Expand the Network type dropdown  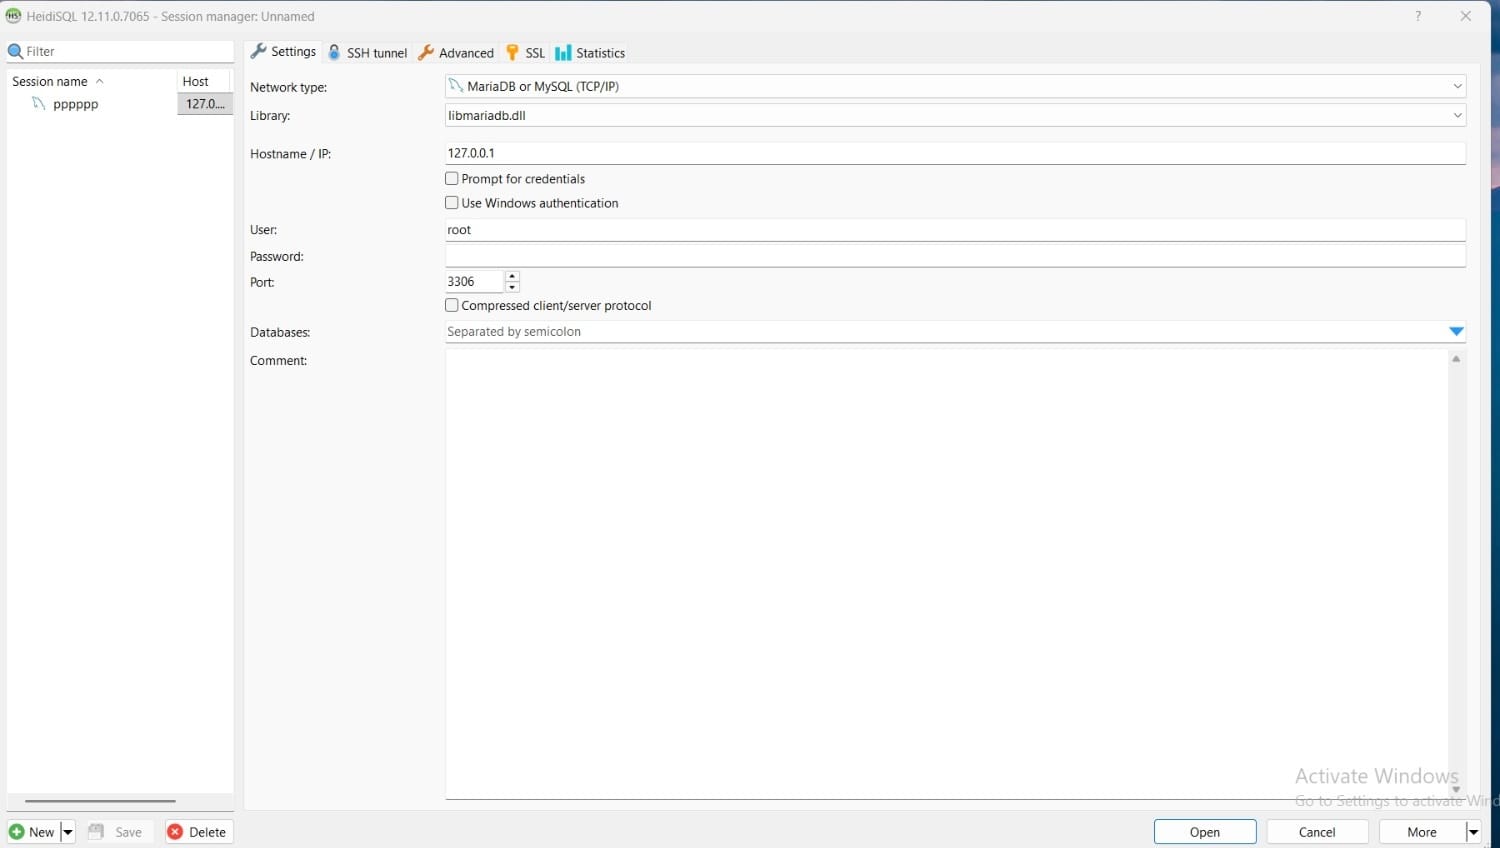[1457, 87]
